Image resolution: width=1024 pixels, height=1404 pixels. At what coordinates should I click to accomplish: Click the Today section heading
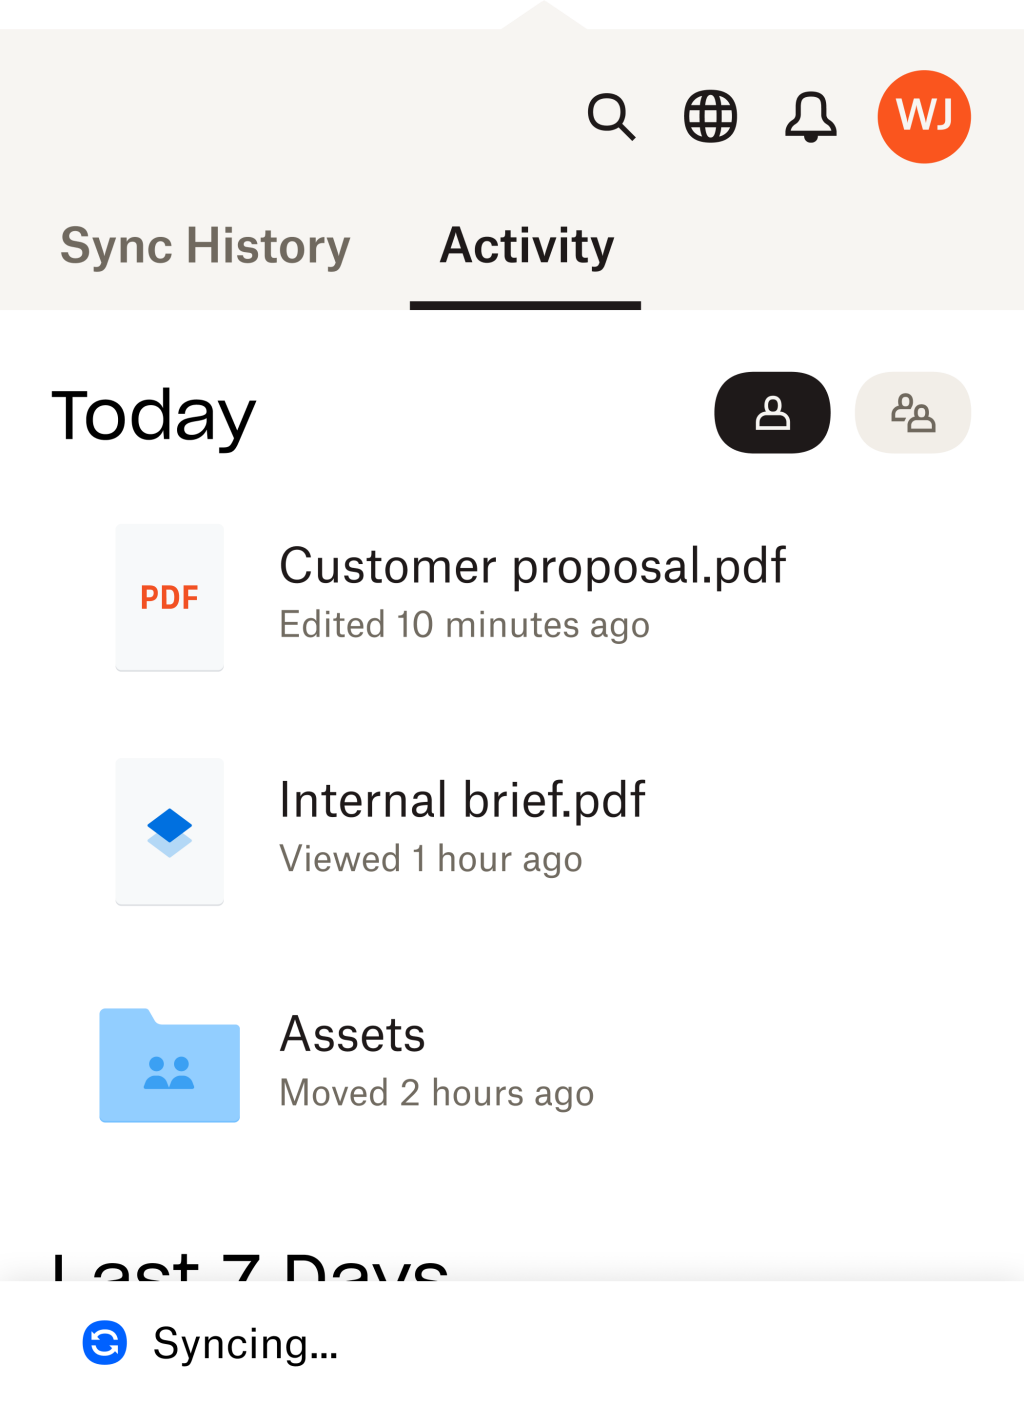pos(154,415)
